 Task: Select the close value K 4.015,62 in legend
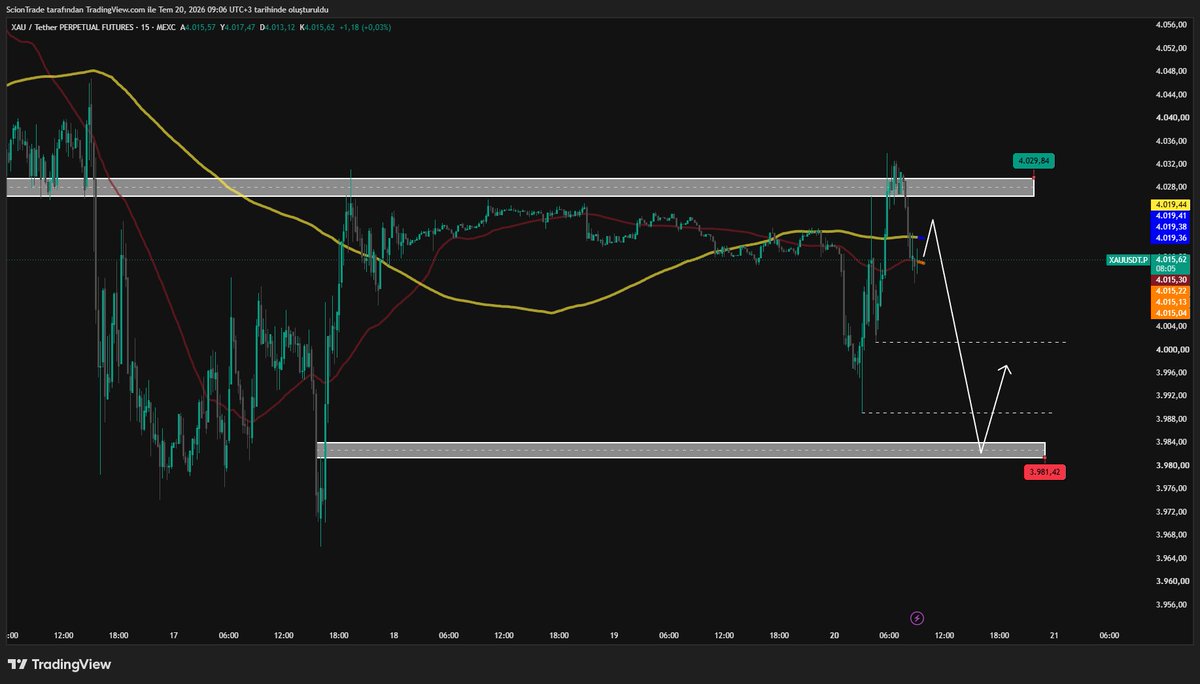pyautogui.click(x=318, y=27)
